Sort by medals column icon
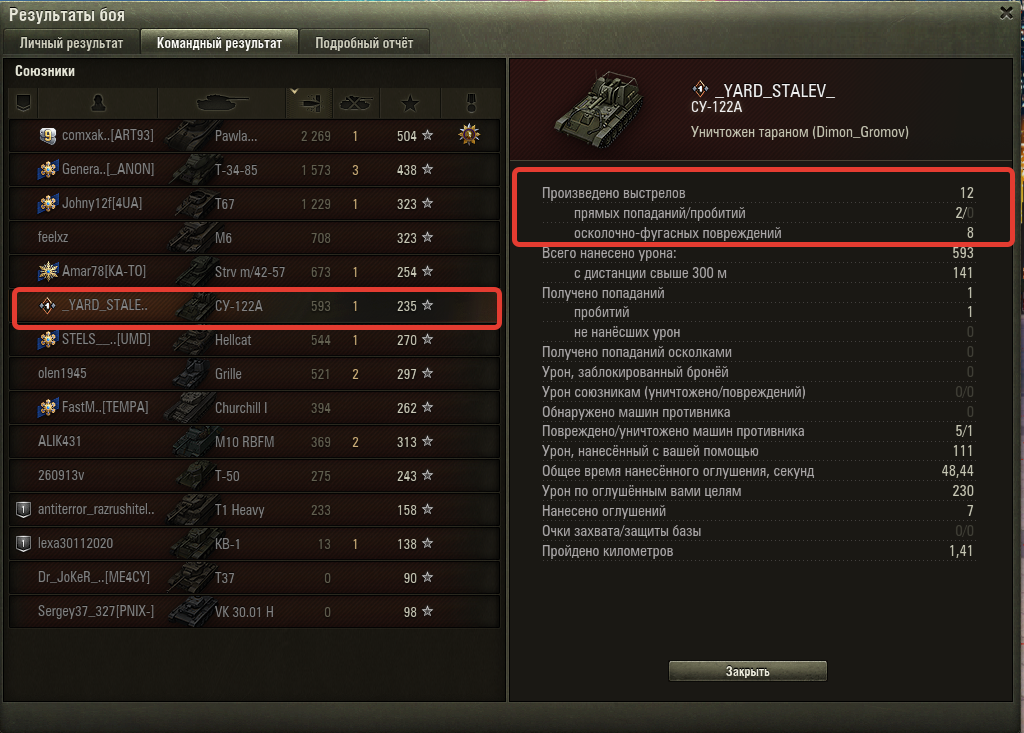Image resolution: width=1024 pixels, height=733 pixels. 471,103
